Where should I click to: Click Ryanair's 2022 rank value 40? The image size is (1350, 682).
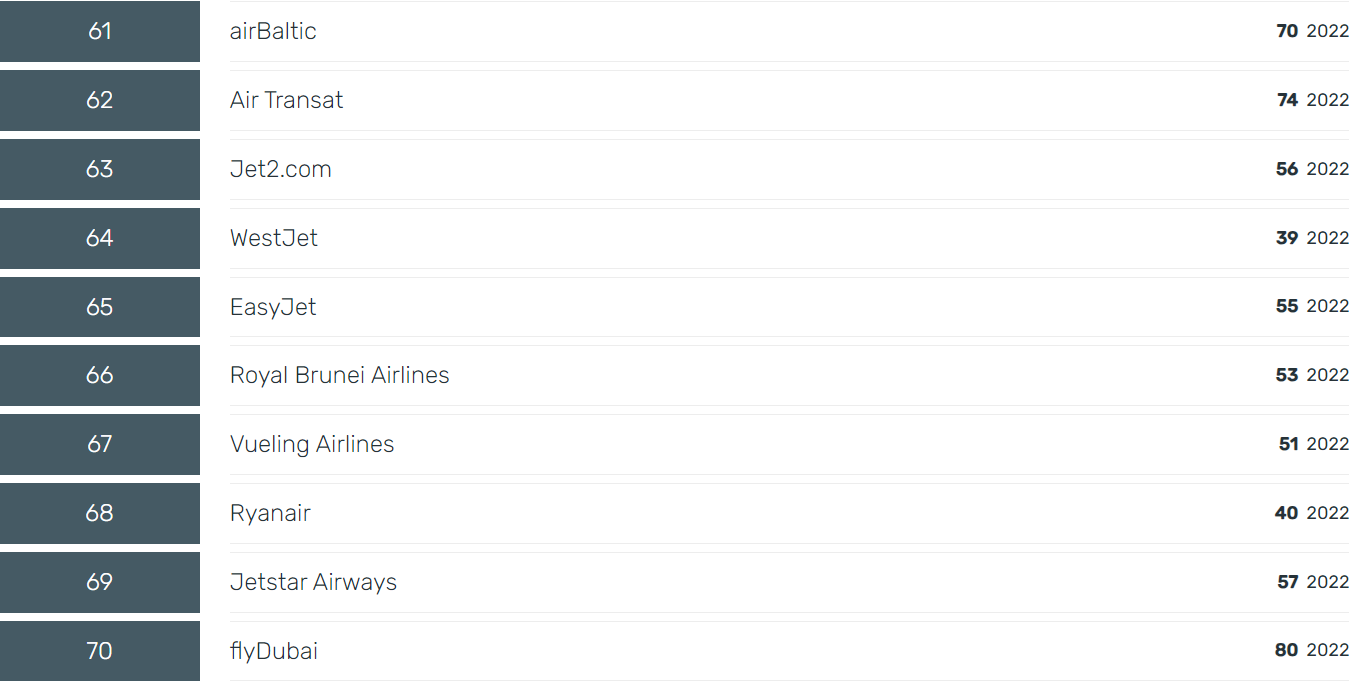[x=1286, y=513]
